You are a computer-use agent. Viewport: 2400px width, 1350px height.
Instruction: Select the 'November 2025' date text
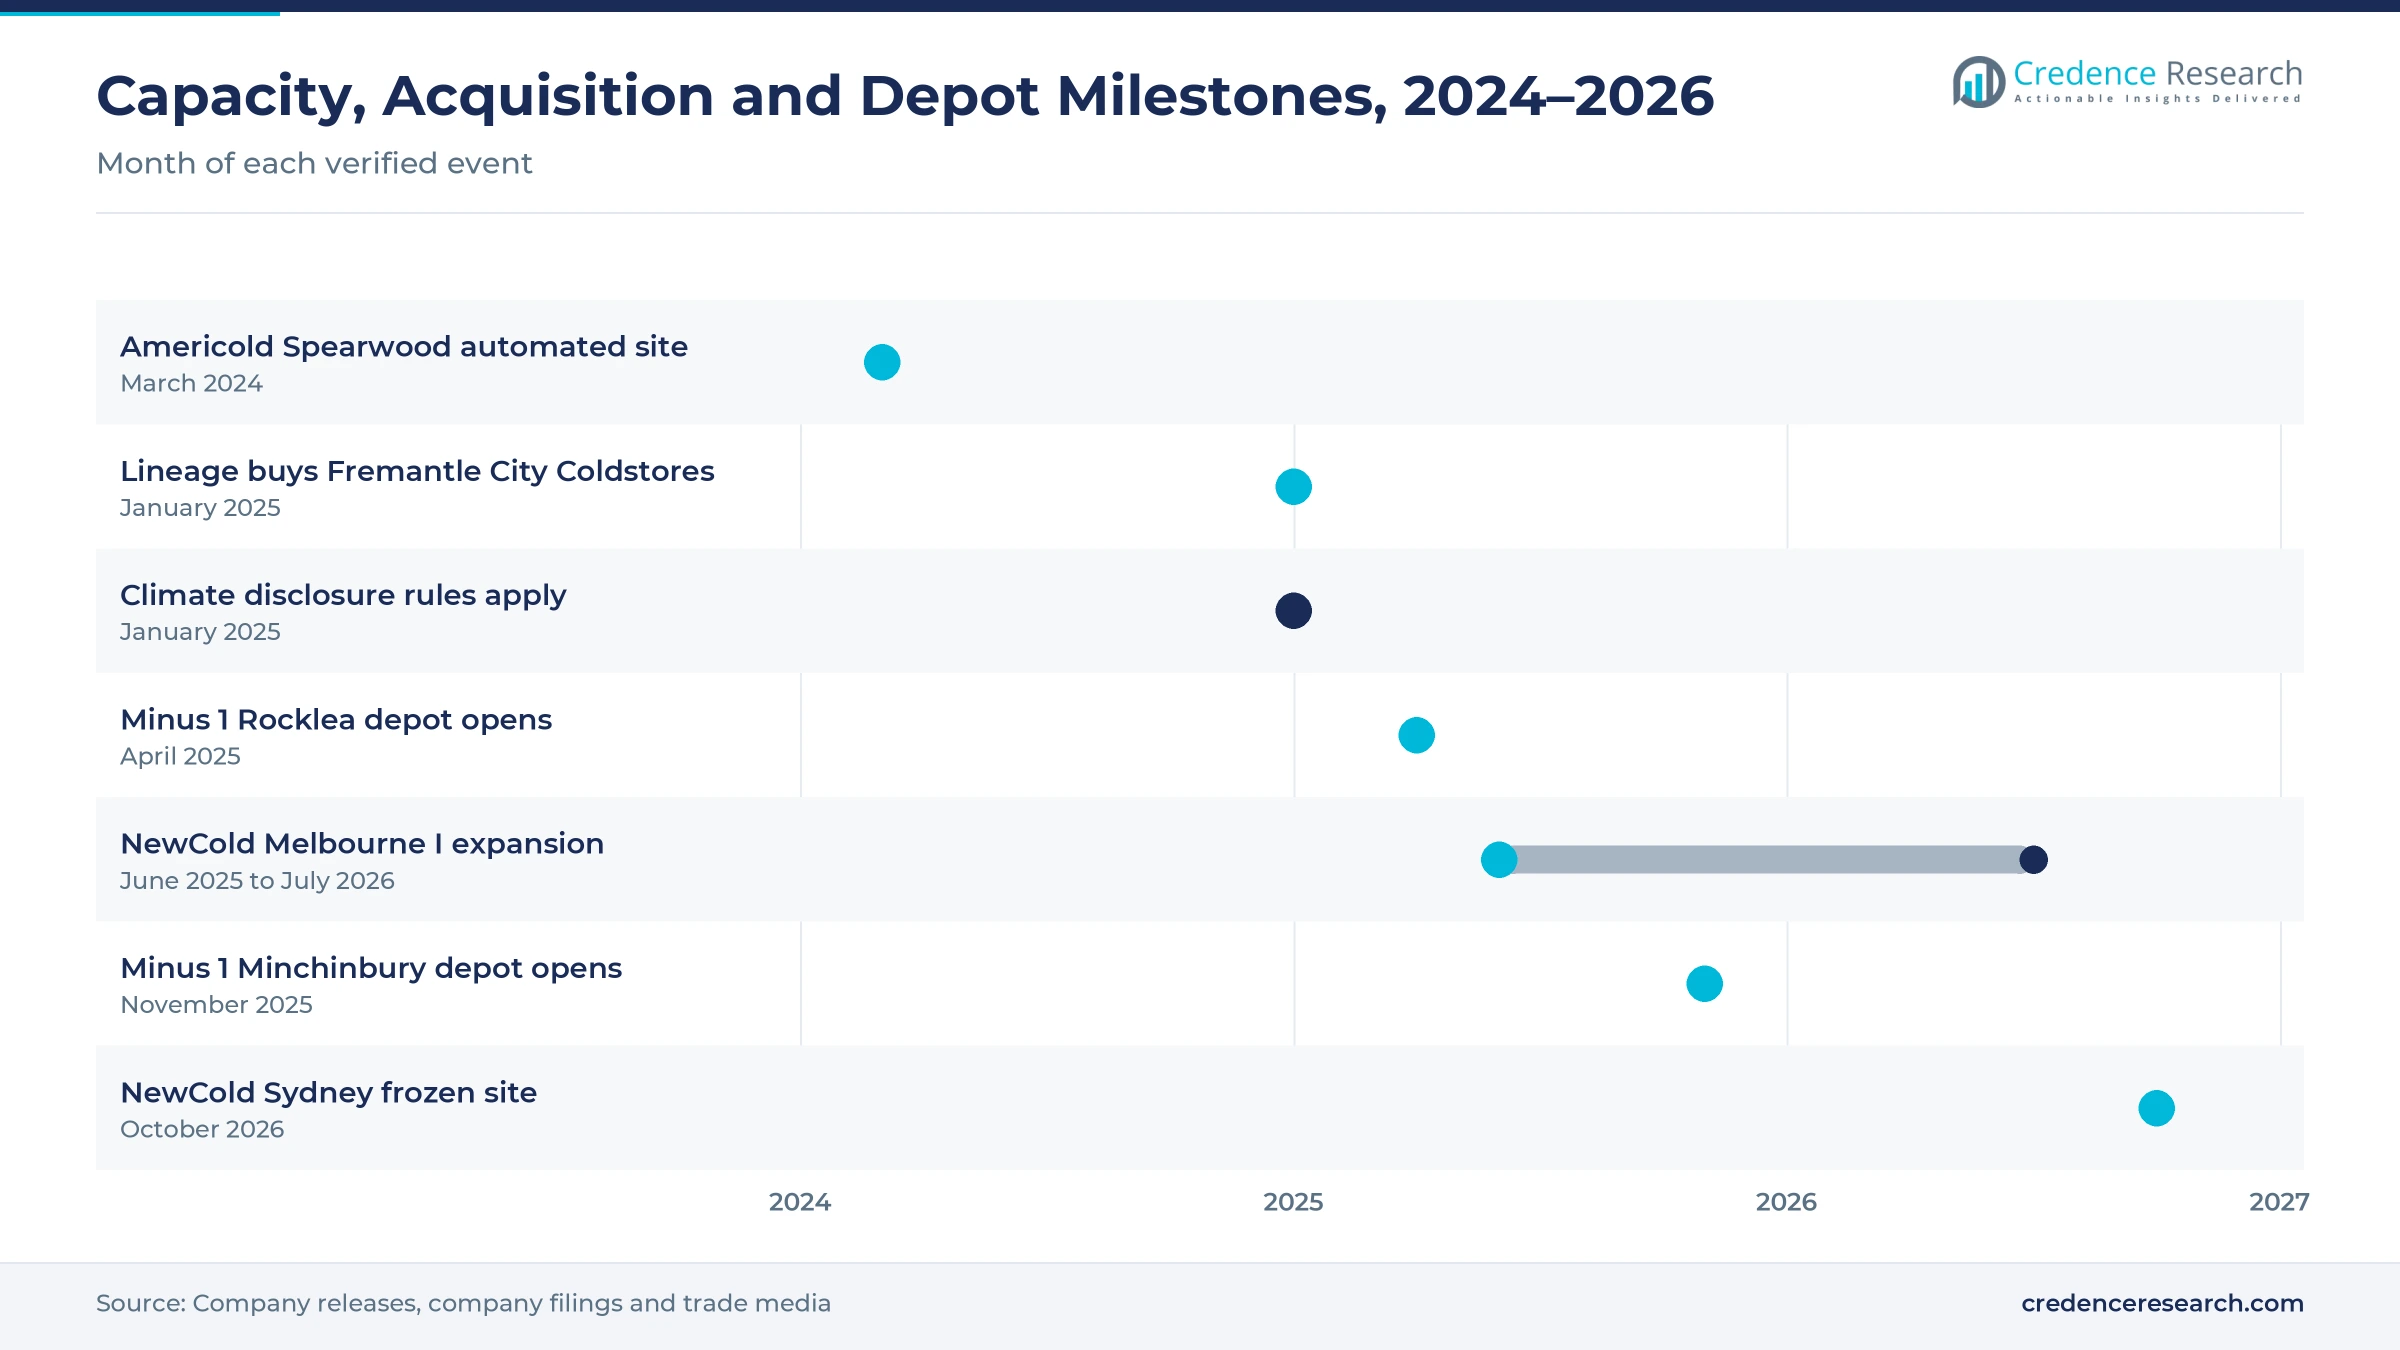click(x=216, y=1005)
